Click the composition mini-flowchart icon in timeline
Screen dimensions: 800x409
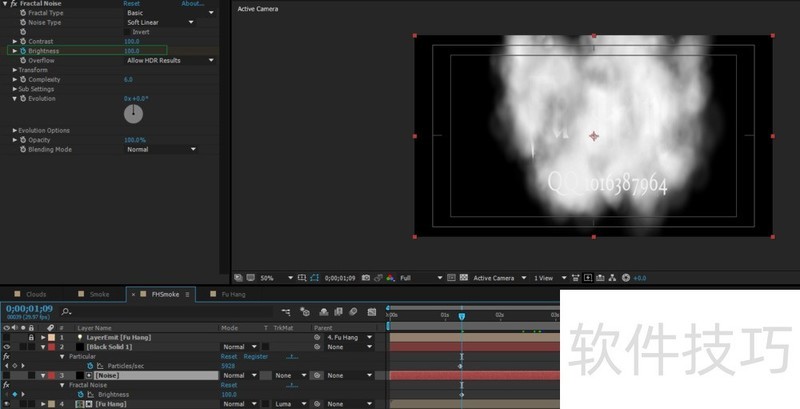click(x=287, y=312)
